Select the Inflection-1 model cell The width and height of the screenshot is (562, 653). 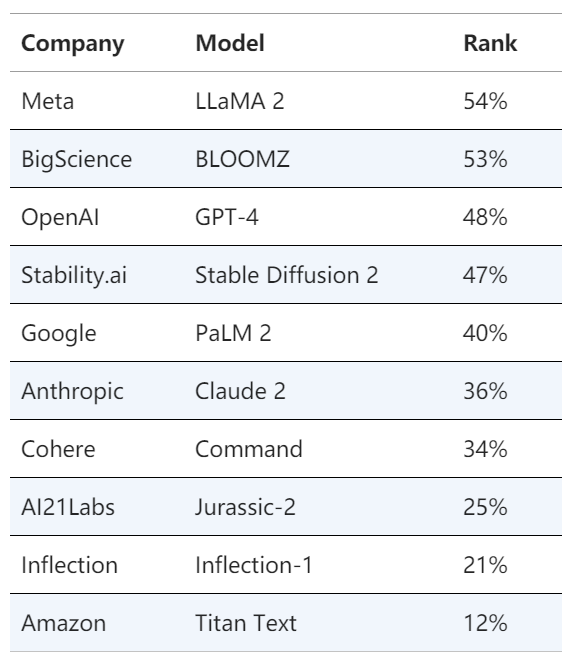click(x=254, y=566)
